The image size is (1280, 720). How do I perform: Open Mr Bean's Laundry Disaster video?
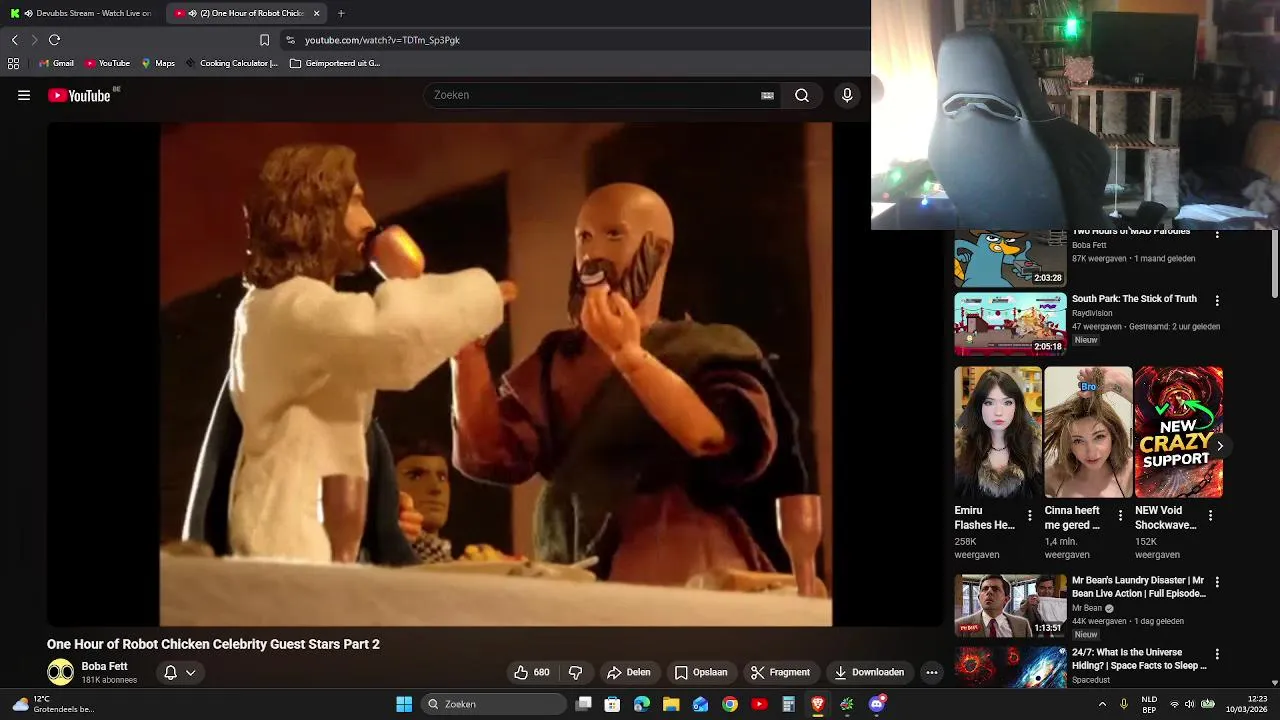pyautogui.click(x=1010, y=606)
